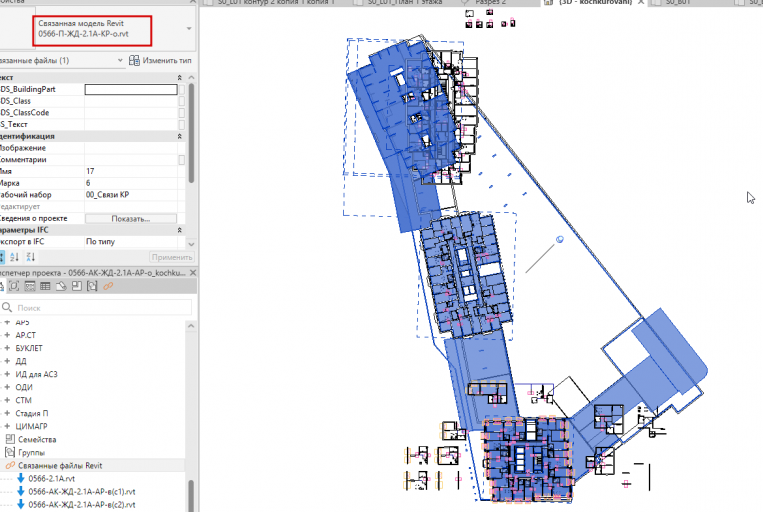The width and height of the screenshot is (763, 512).
Task: Switch to 'Разрез 2' view tab
Action: [490, 2]
